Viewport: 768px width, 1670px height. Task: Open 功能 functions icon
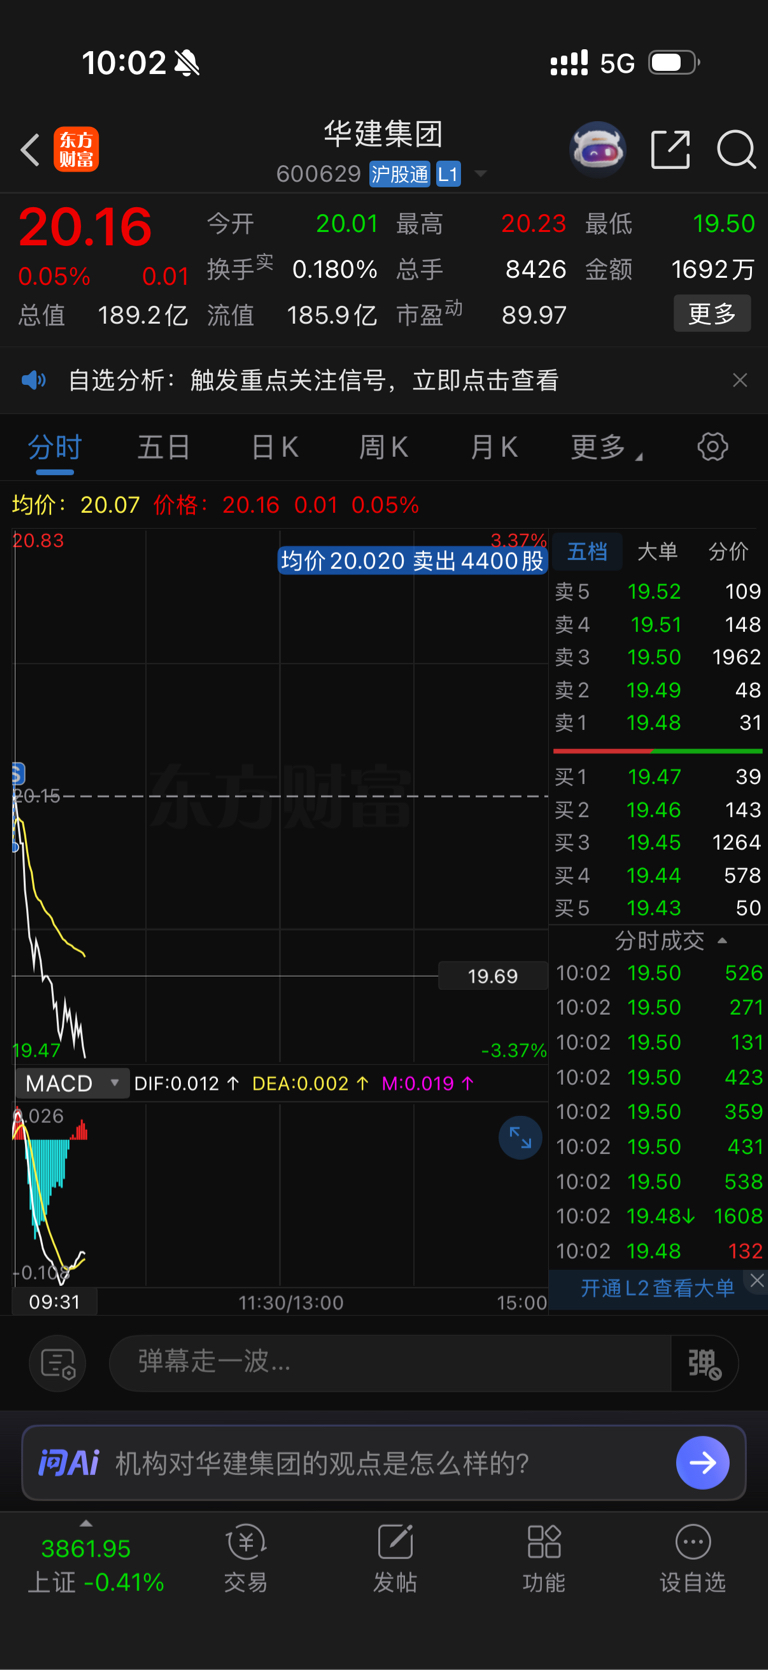[x=544, y=1558]
